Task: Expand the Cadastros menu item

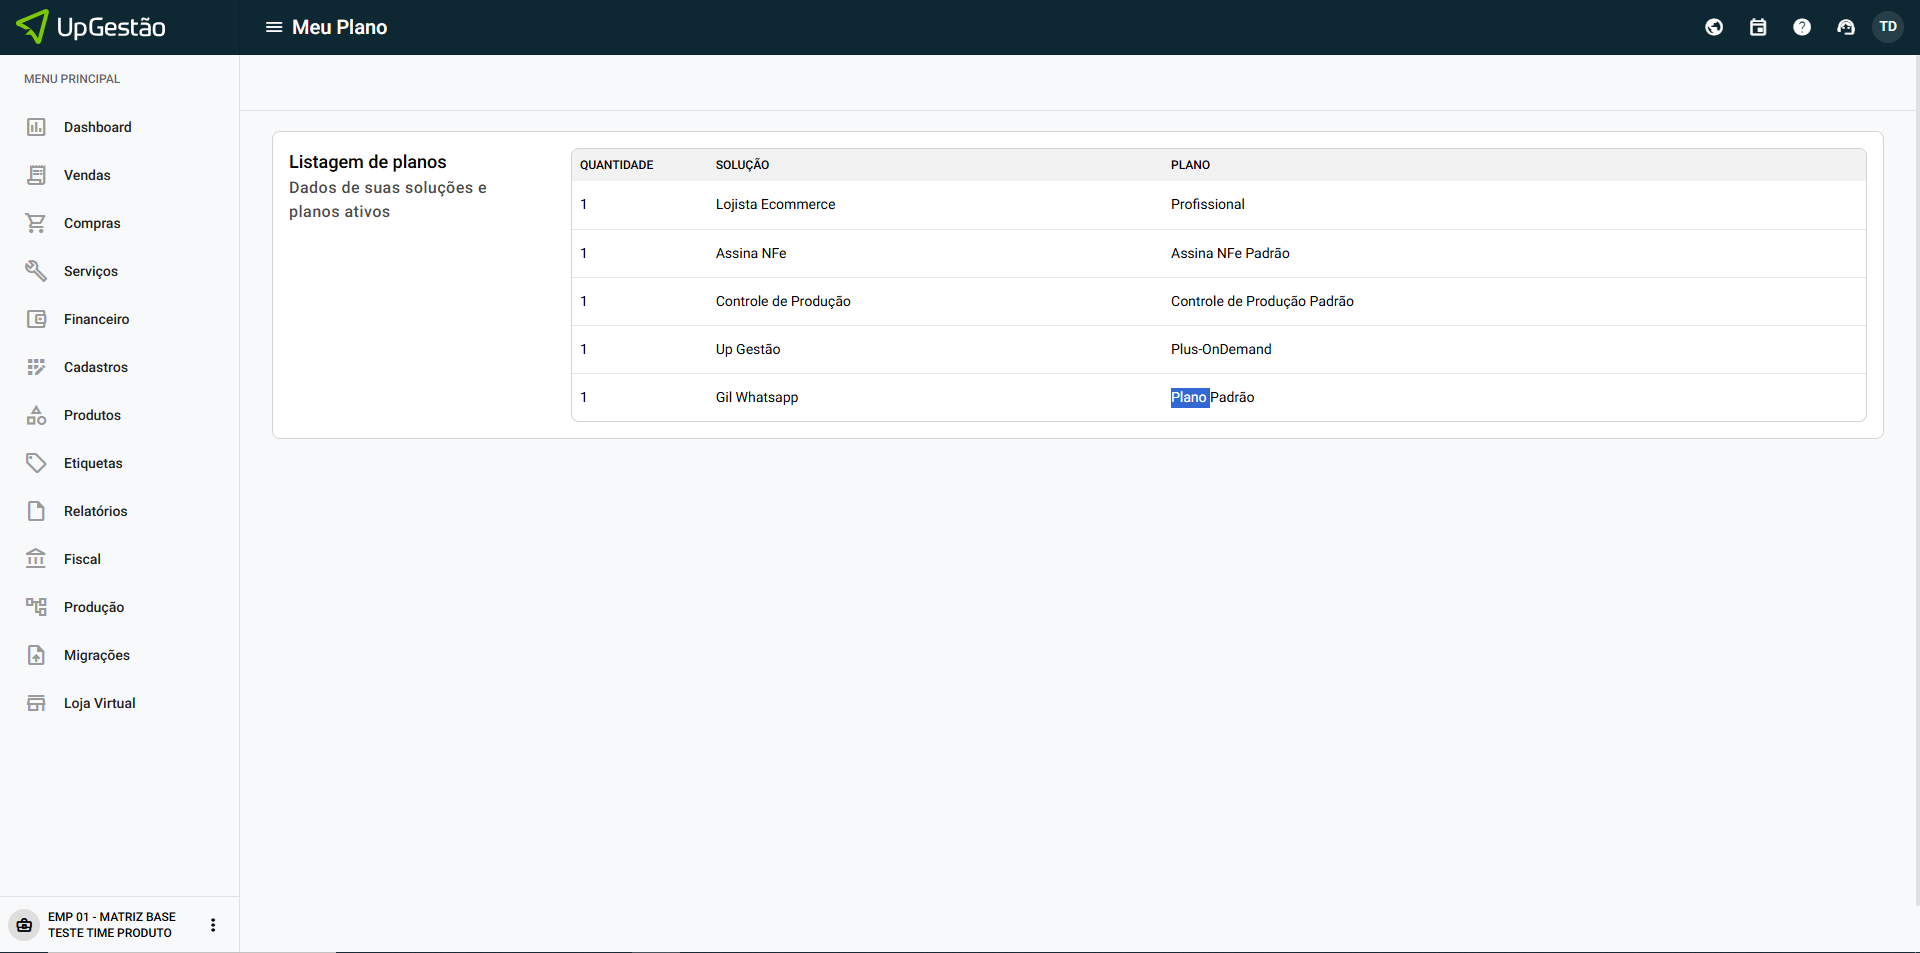Action: coord(95,367)
